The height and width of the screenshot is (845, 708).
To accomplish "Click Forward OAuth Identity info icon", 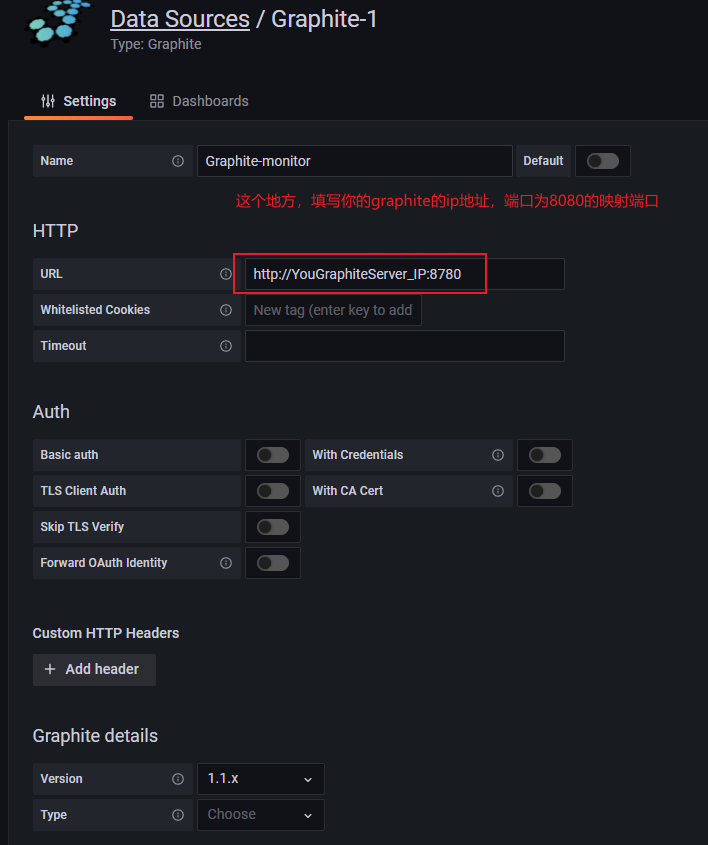I will click(x=226, y=563).
